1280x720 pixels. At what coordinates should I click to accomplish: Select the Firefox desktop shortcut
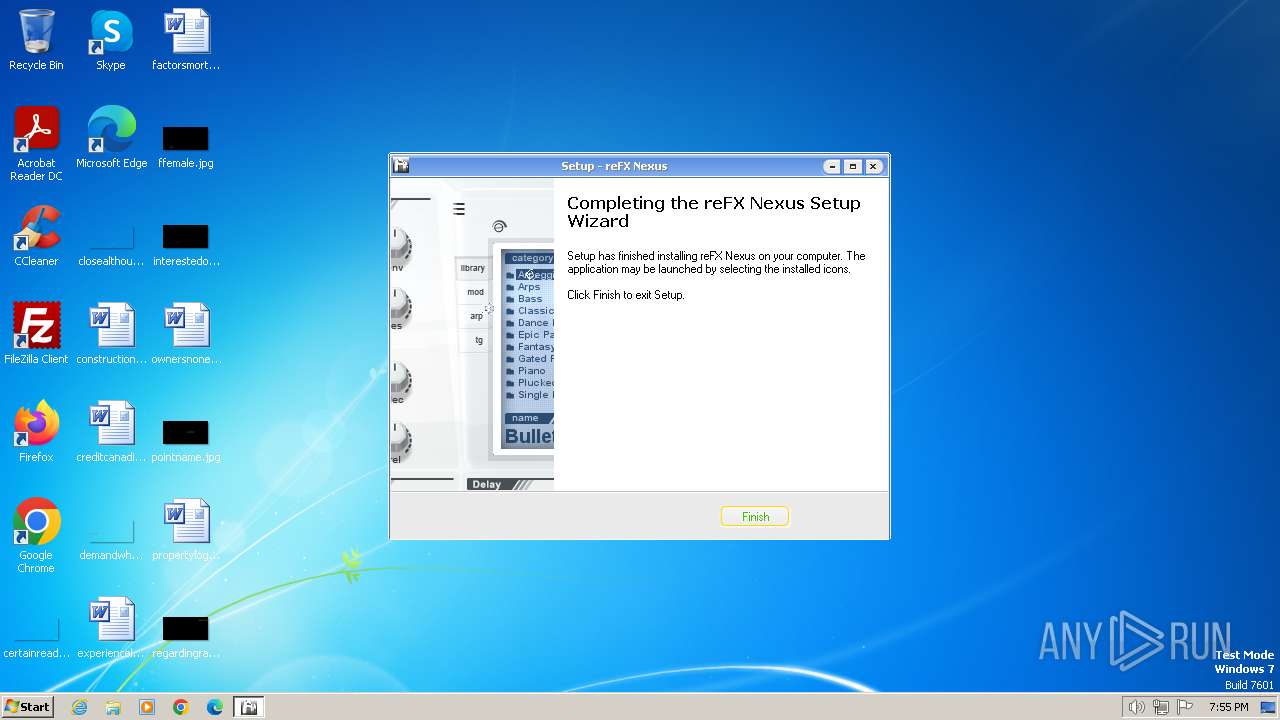coord(36,432)
